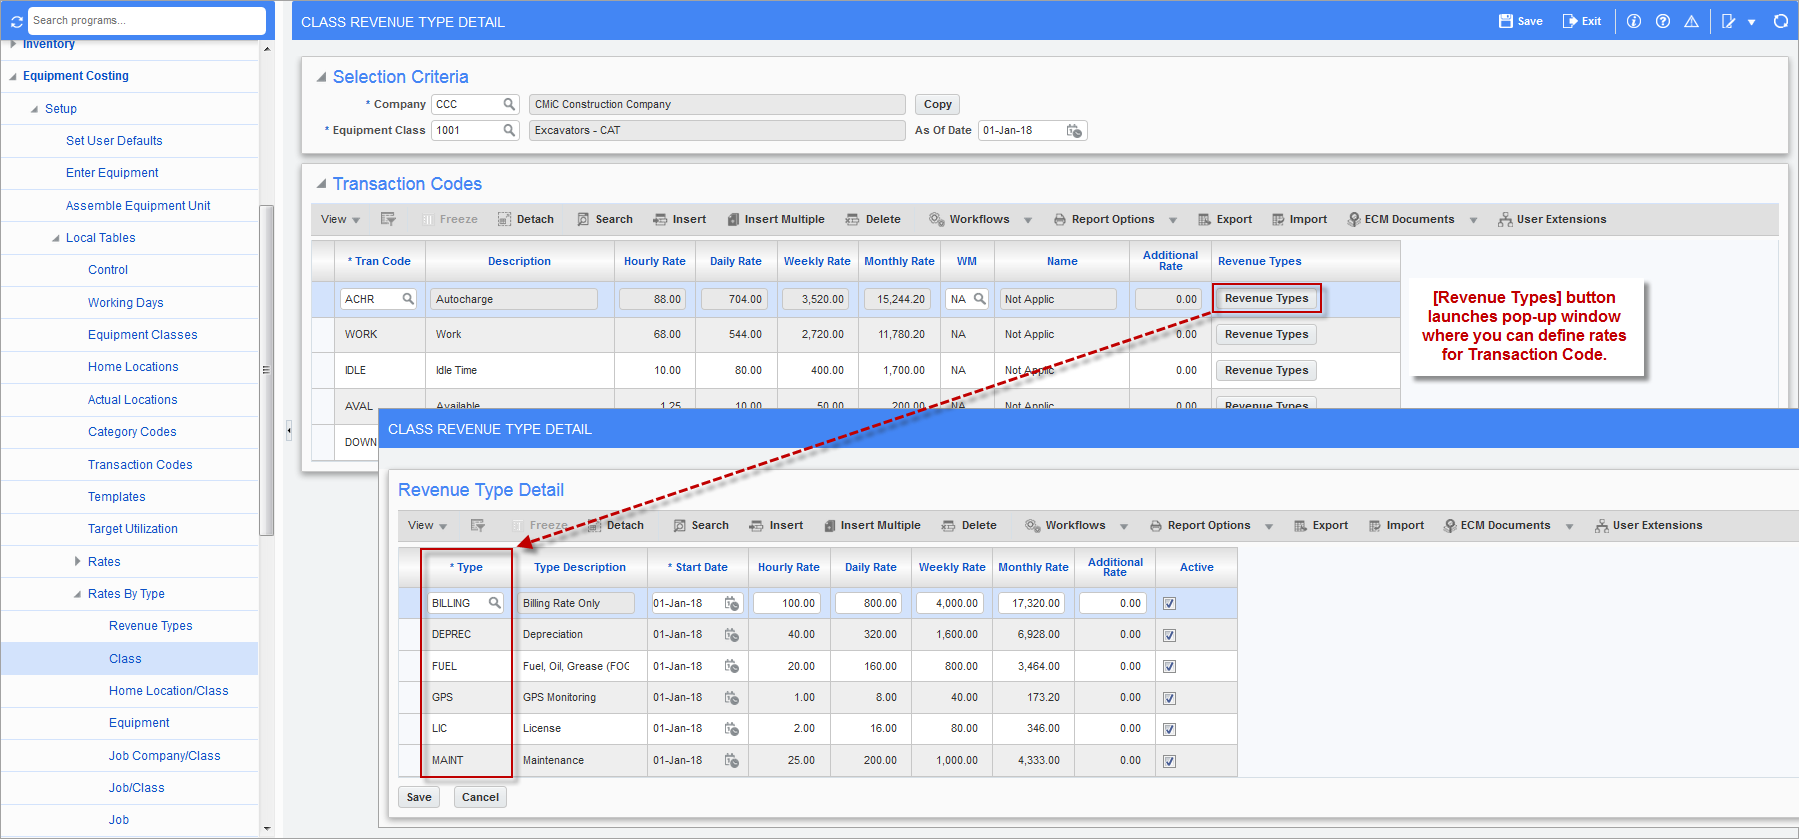This screenshot has width=1799, height=839.
Task: Click the refresh icon beside Search programs
Action: coord(16,21)
